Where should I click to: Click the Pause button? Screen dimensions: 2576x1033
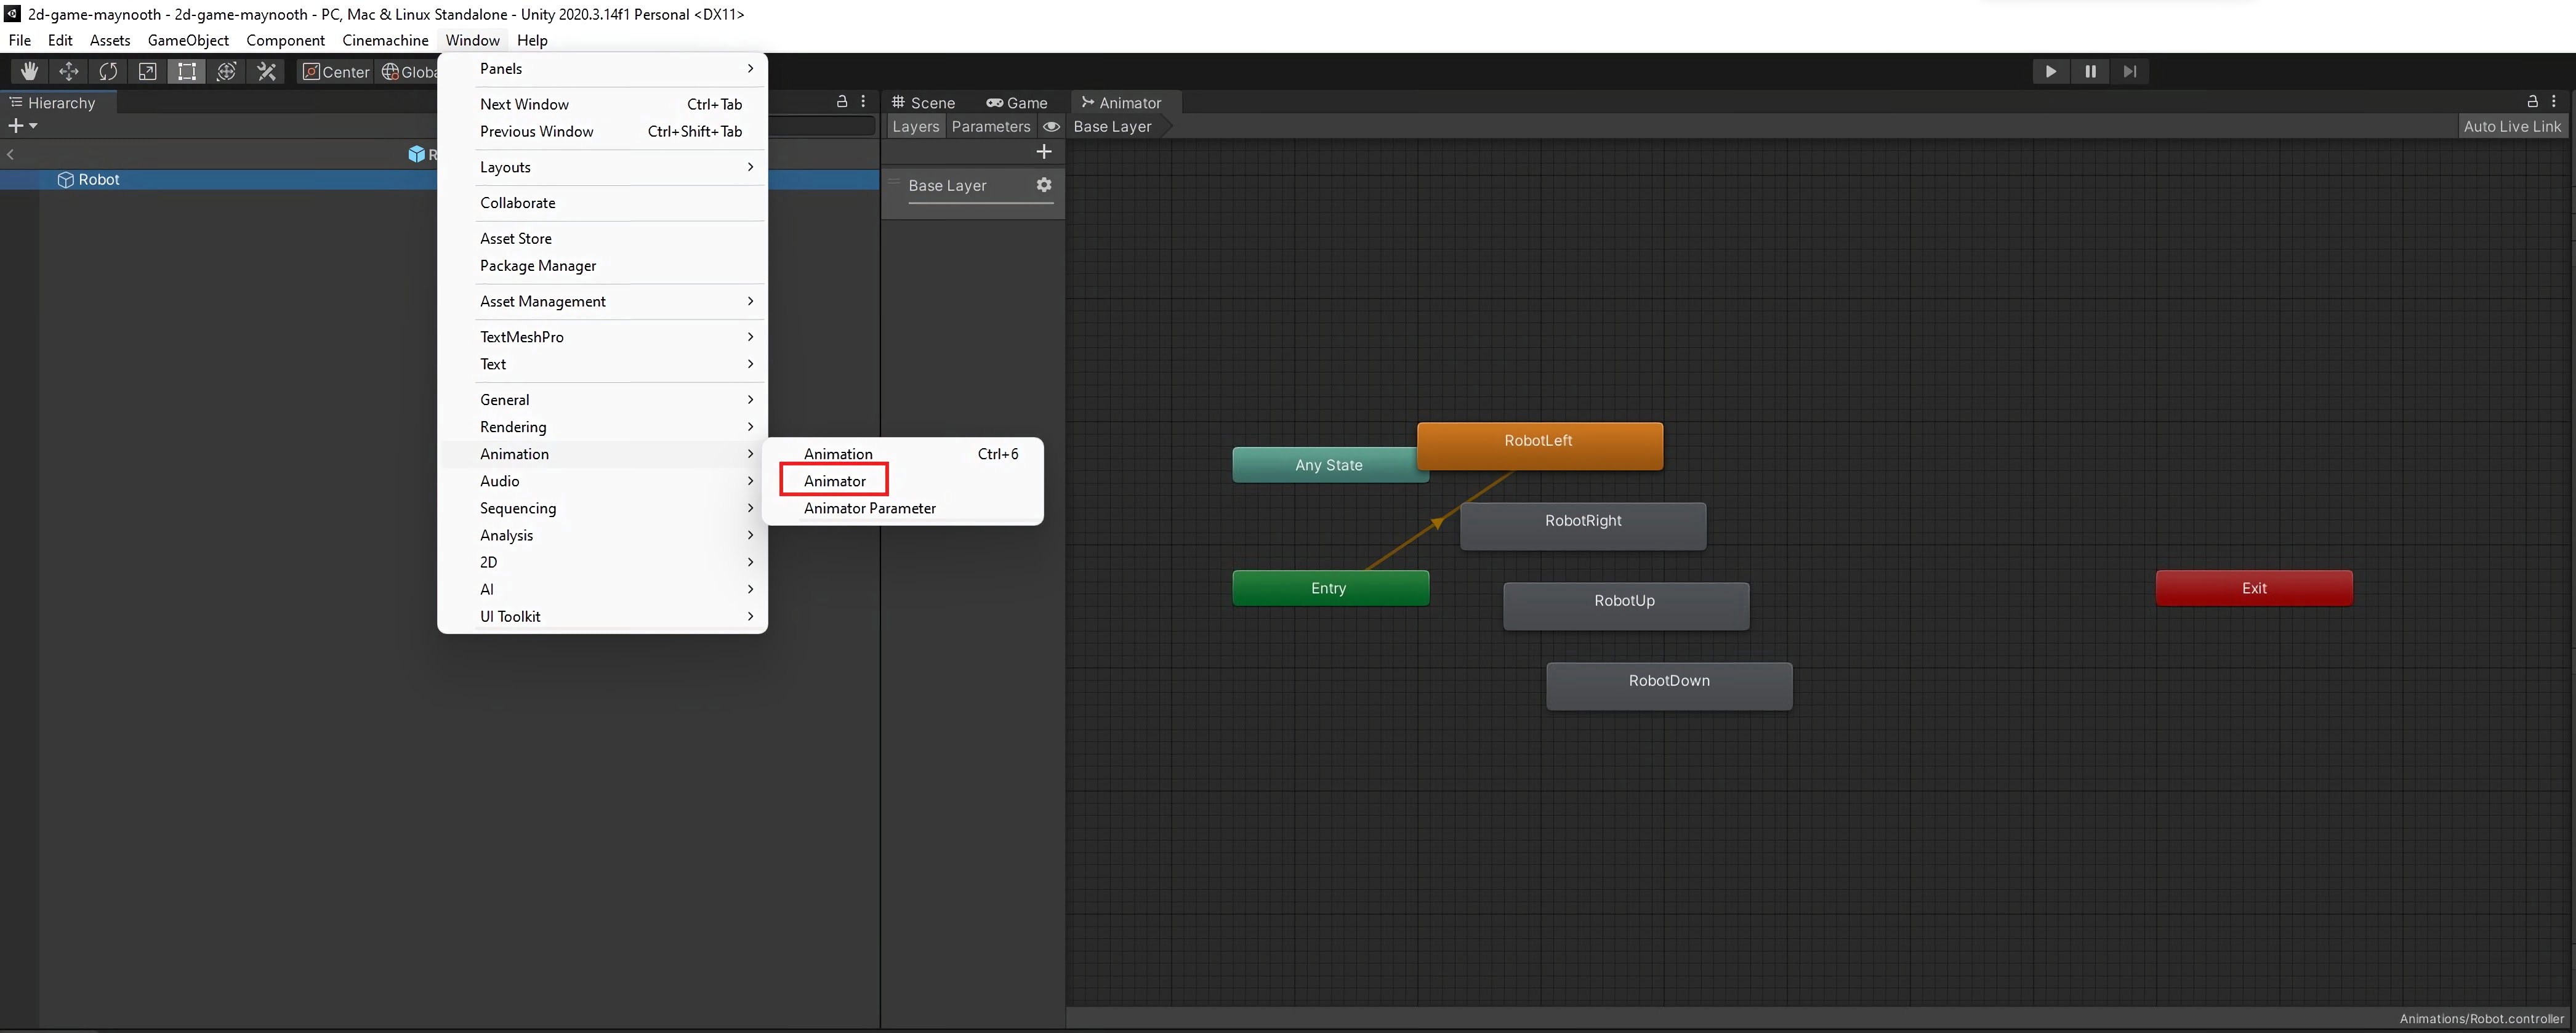[x=2090, y=71]
